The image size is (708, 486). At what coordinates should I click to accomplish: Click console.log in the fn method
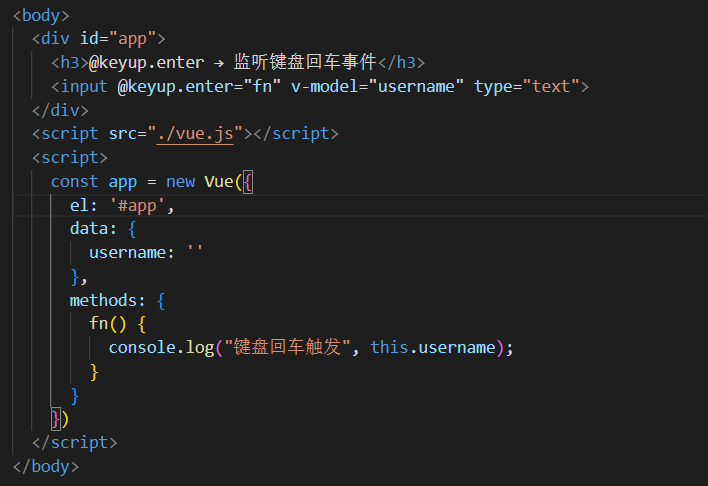(161, 347)
